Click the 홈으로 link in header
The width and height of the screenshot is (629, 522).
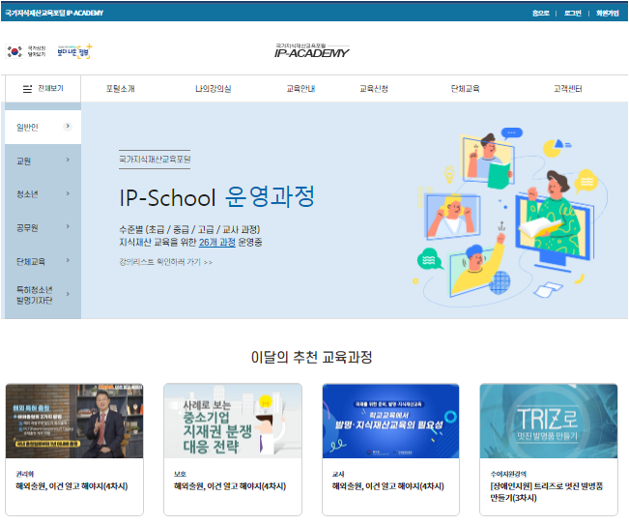(x=540, y=13)
